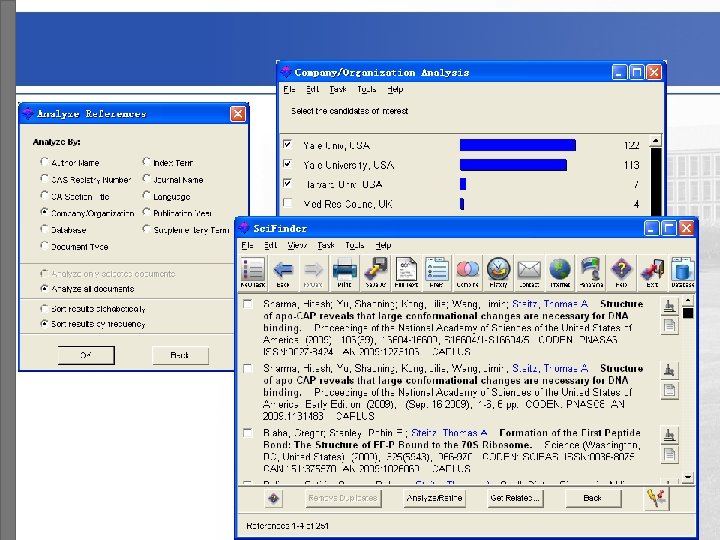
Task: Click OK in the Analyze References dialog
Action: click(x=86, y=355)
